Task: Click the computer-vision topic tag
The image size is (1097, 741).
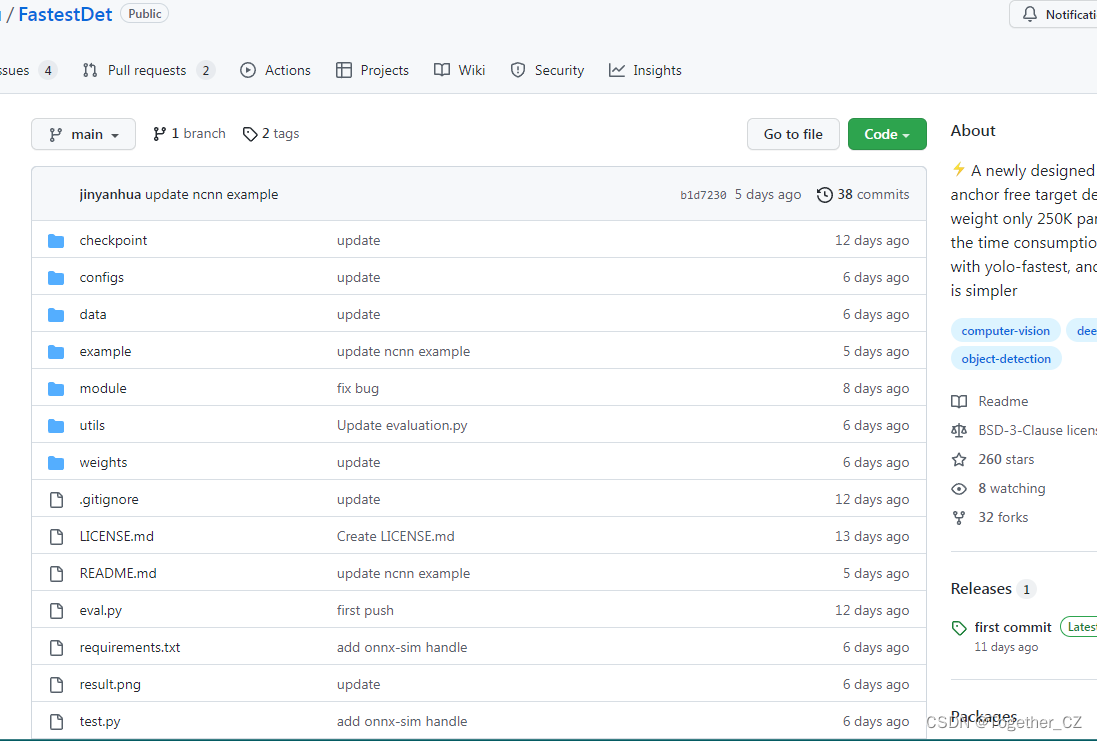Action: pyautogui.click(x=1005, y=331)
